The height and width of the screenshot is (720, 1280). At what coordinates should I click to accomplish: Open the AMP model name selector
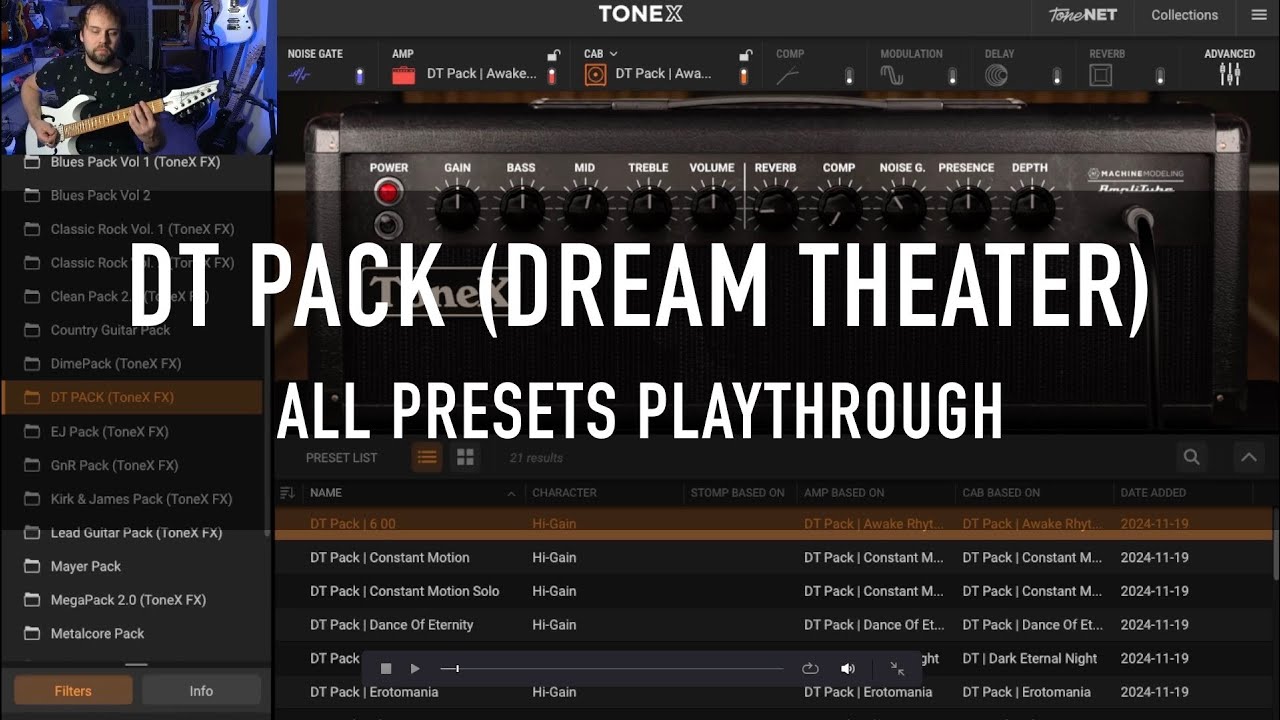(483, 74)
